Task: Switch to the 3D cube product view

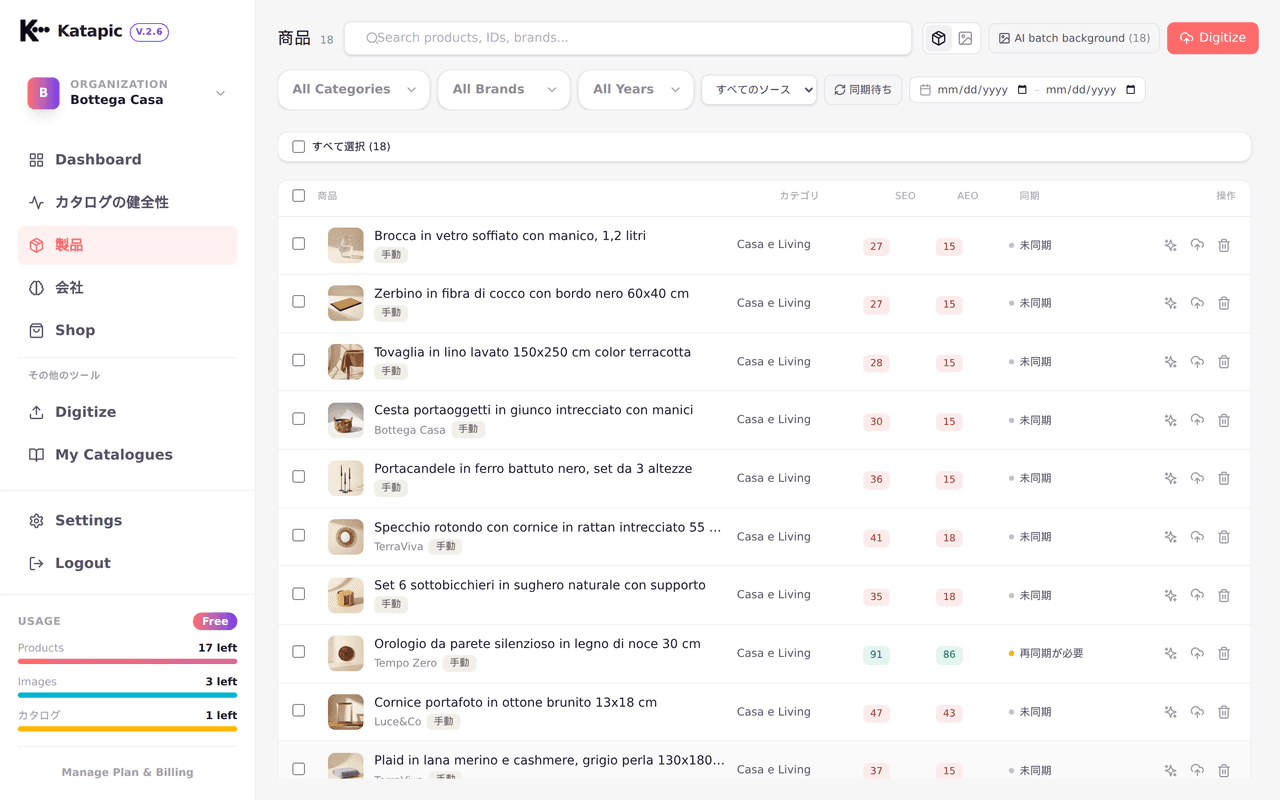Action: point(938,38)
